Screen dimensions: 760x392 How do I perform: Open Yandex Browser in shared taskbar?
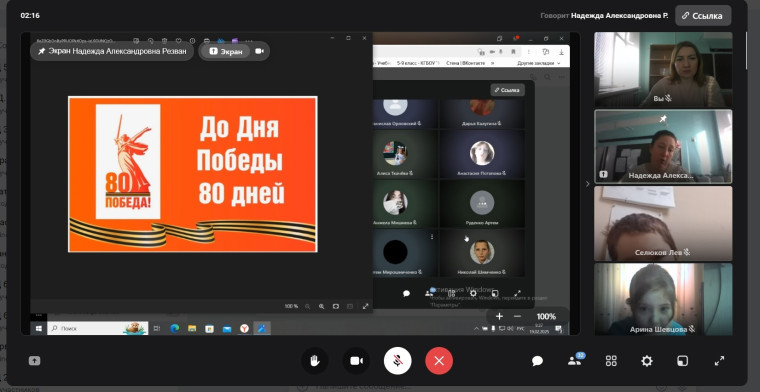(x=245, y=329)
